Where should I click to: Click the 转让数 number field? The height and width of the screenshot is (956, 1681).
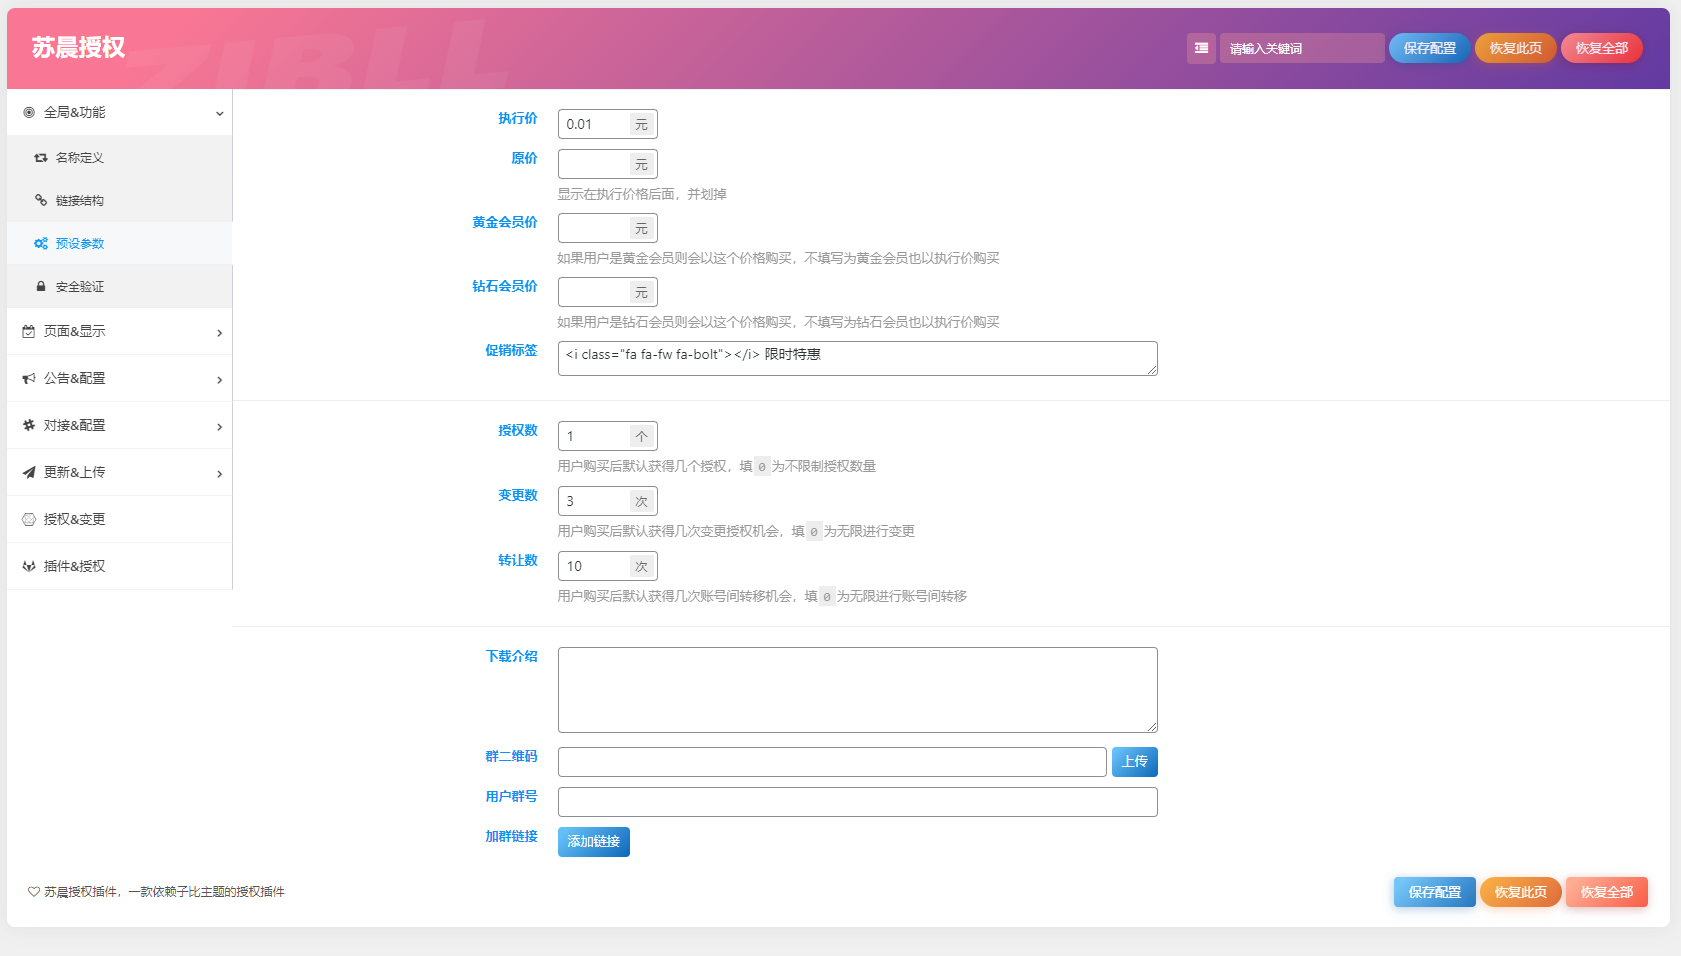tap(594, 566)
